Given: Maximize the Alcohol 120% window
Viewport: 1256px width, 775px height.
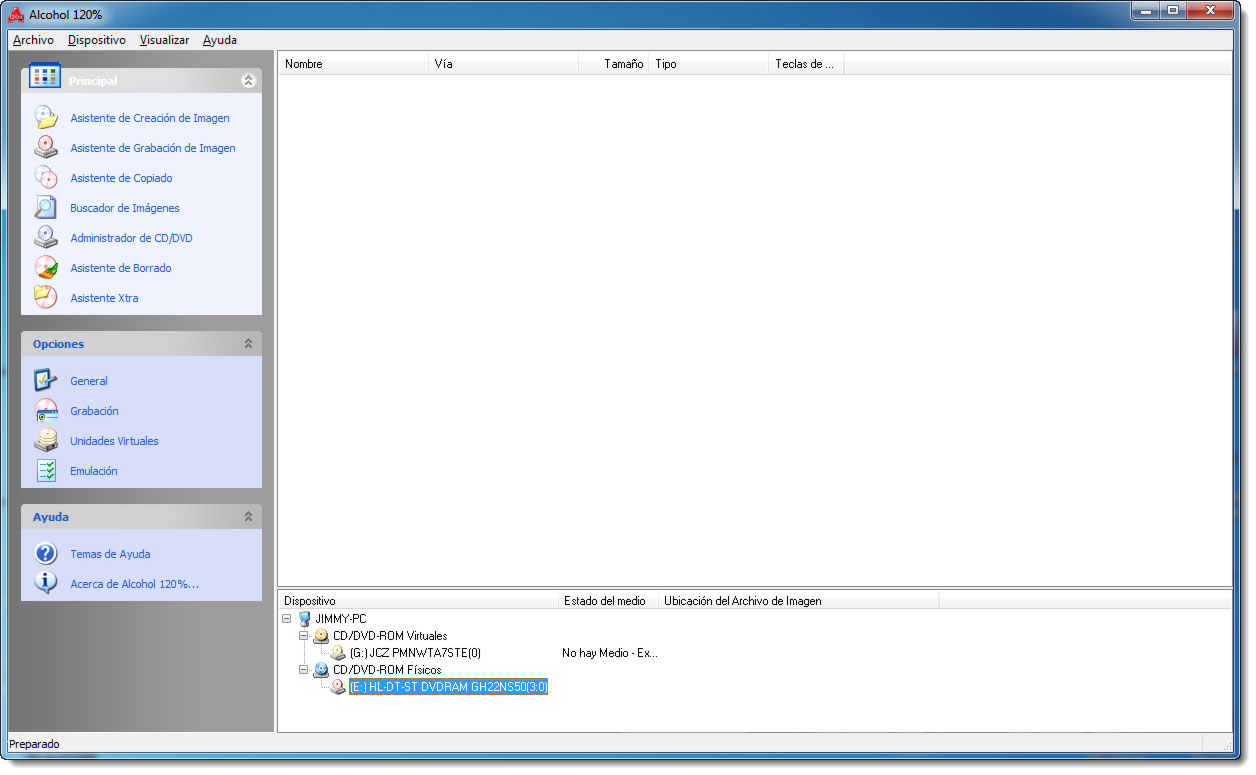Looking at the screenshot, I should (1173, 10).
